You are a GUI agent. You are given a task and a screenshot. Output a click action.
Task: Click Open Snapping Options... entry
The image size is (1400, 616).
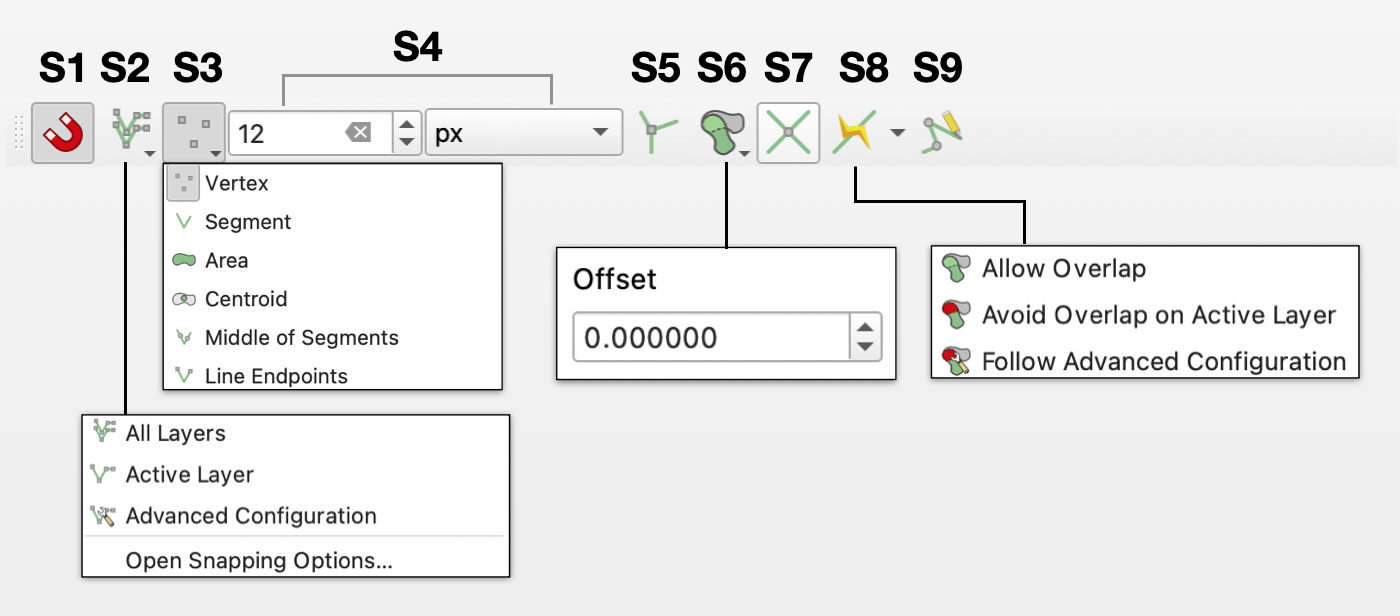(258, 561)
